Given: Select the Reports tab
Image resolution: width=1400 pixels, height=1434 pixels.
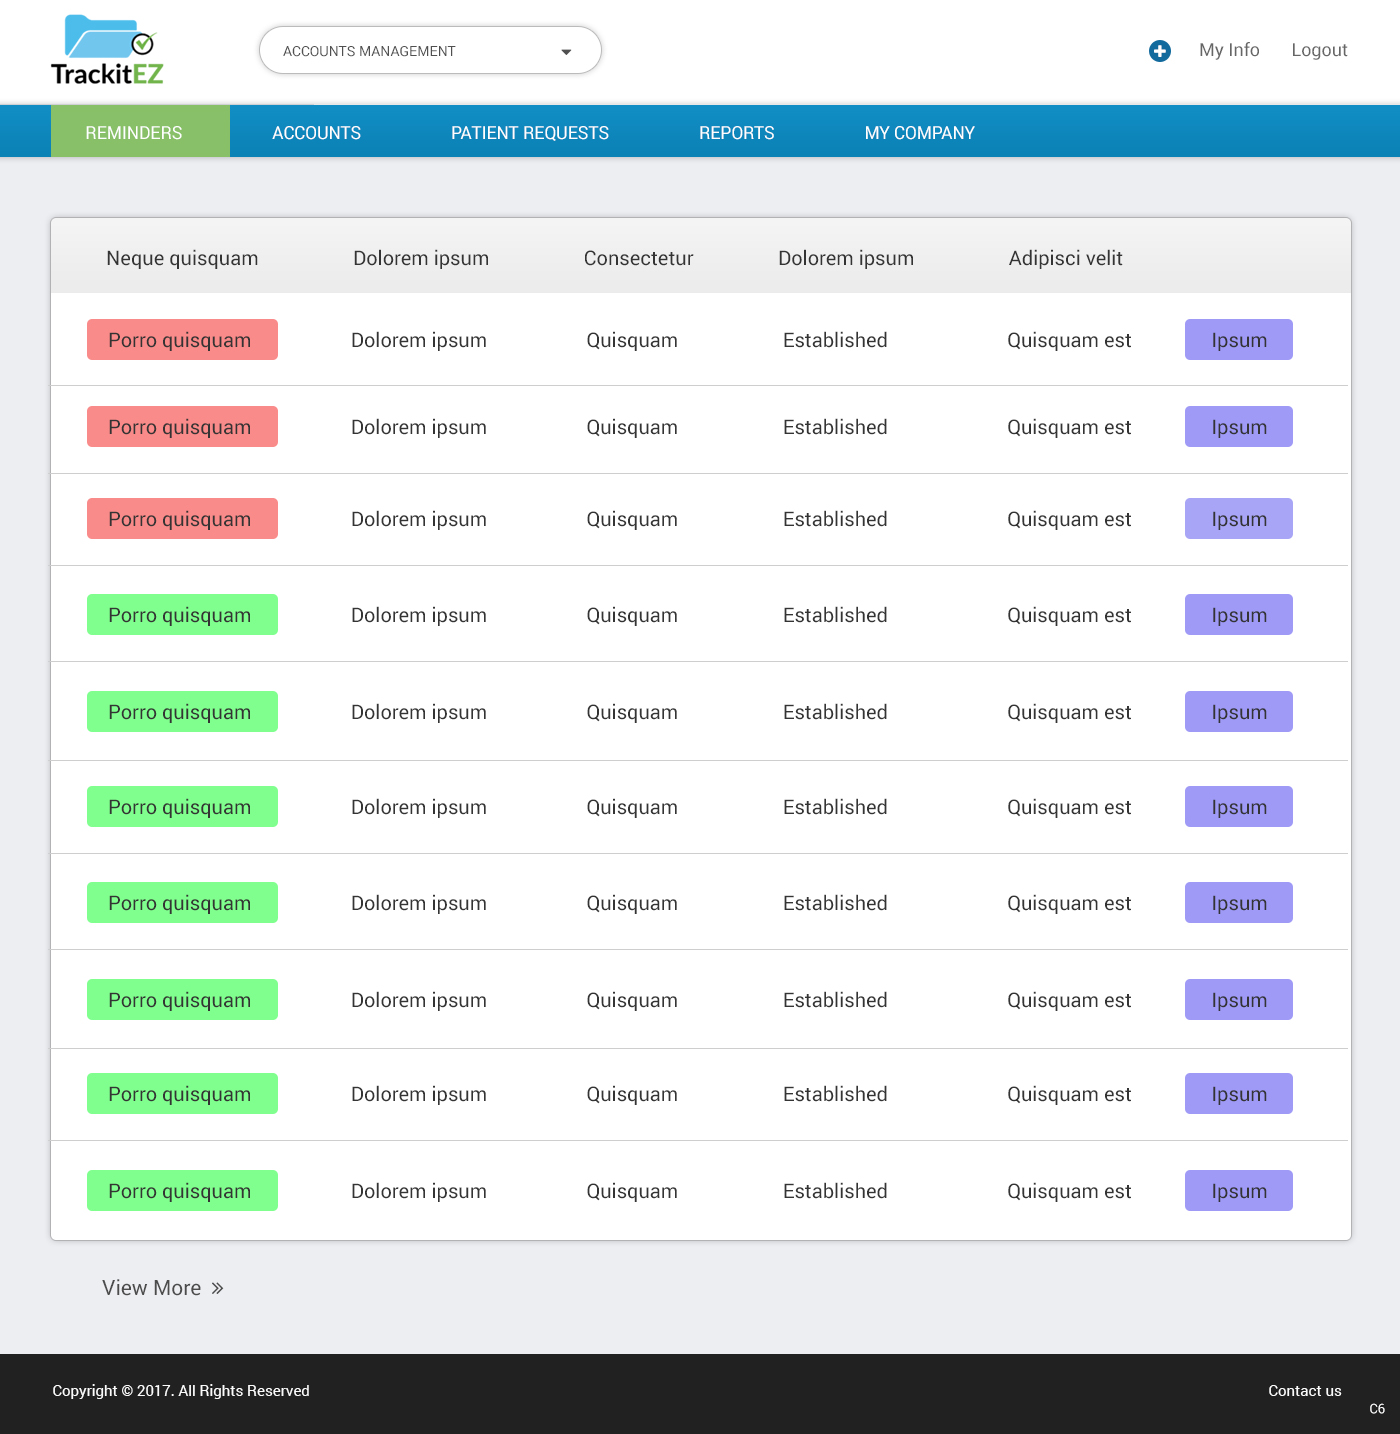Looking at the screenshot, I should tap(736, 133).
